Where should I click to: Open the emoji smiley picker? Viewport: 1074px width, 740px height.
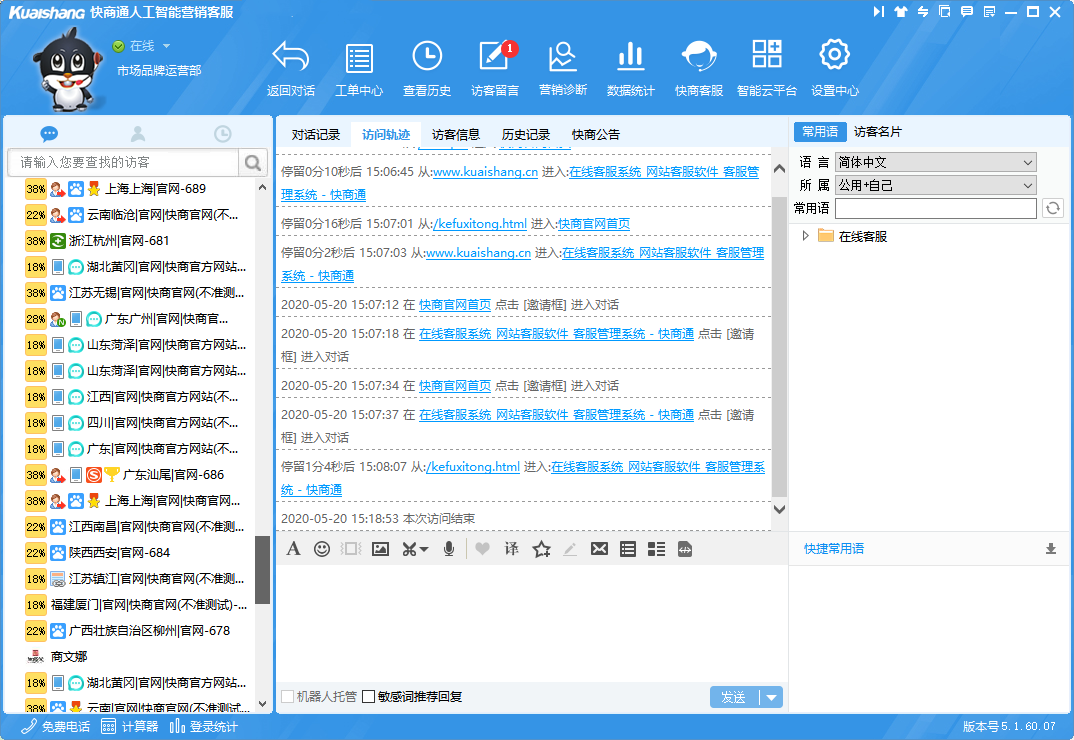(x=322, y=549)
